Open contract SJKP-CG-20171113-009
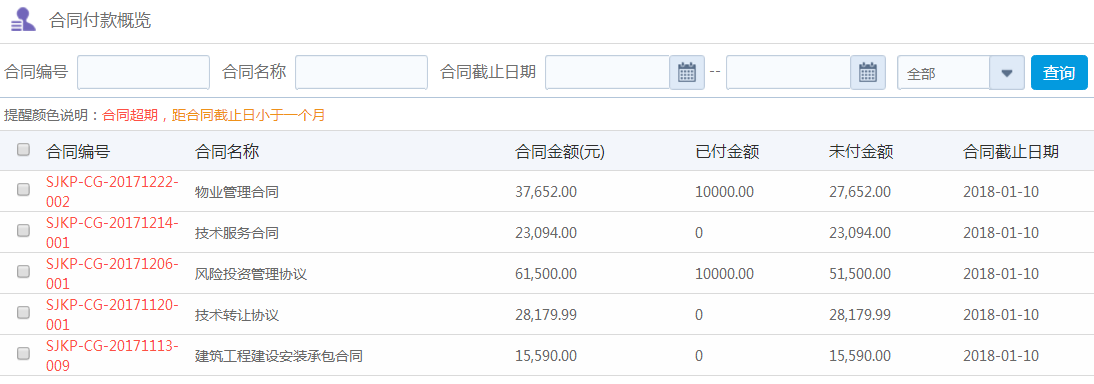 [x=112, y=356]
